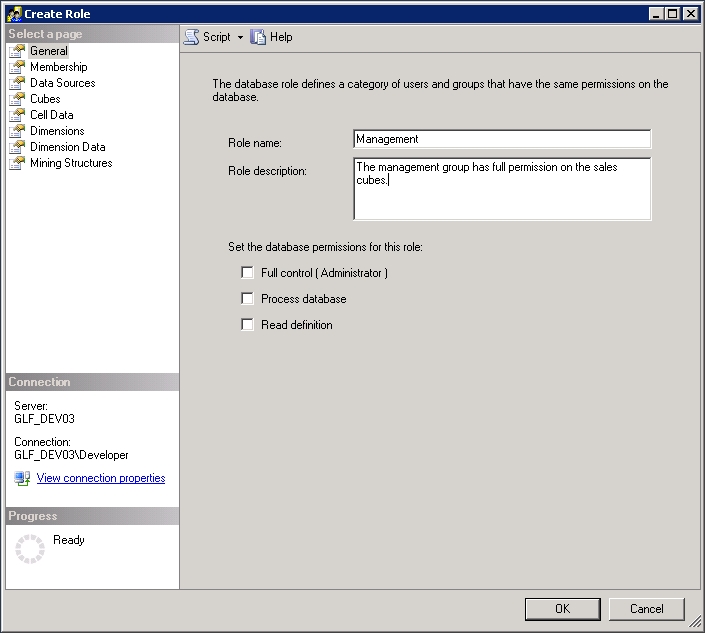Click the connection properties computer icon
Image resolution: width=705 pixels, height=633 pixels.
point(22,478)
